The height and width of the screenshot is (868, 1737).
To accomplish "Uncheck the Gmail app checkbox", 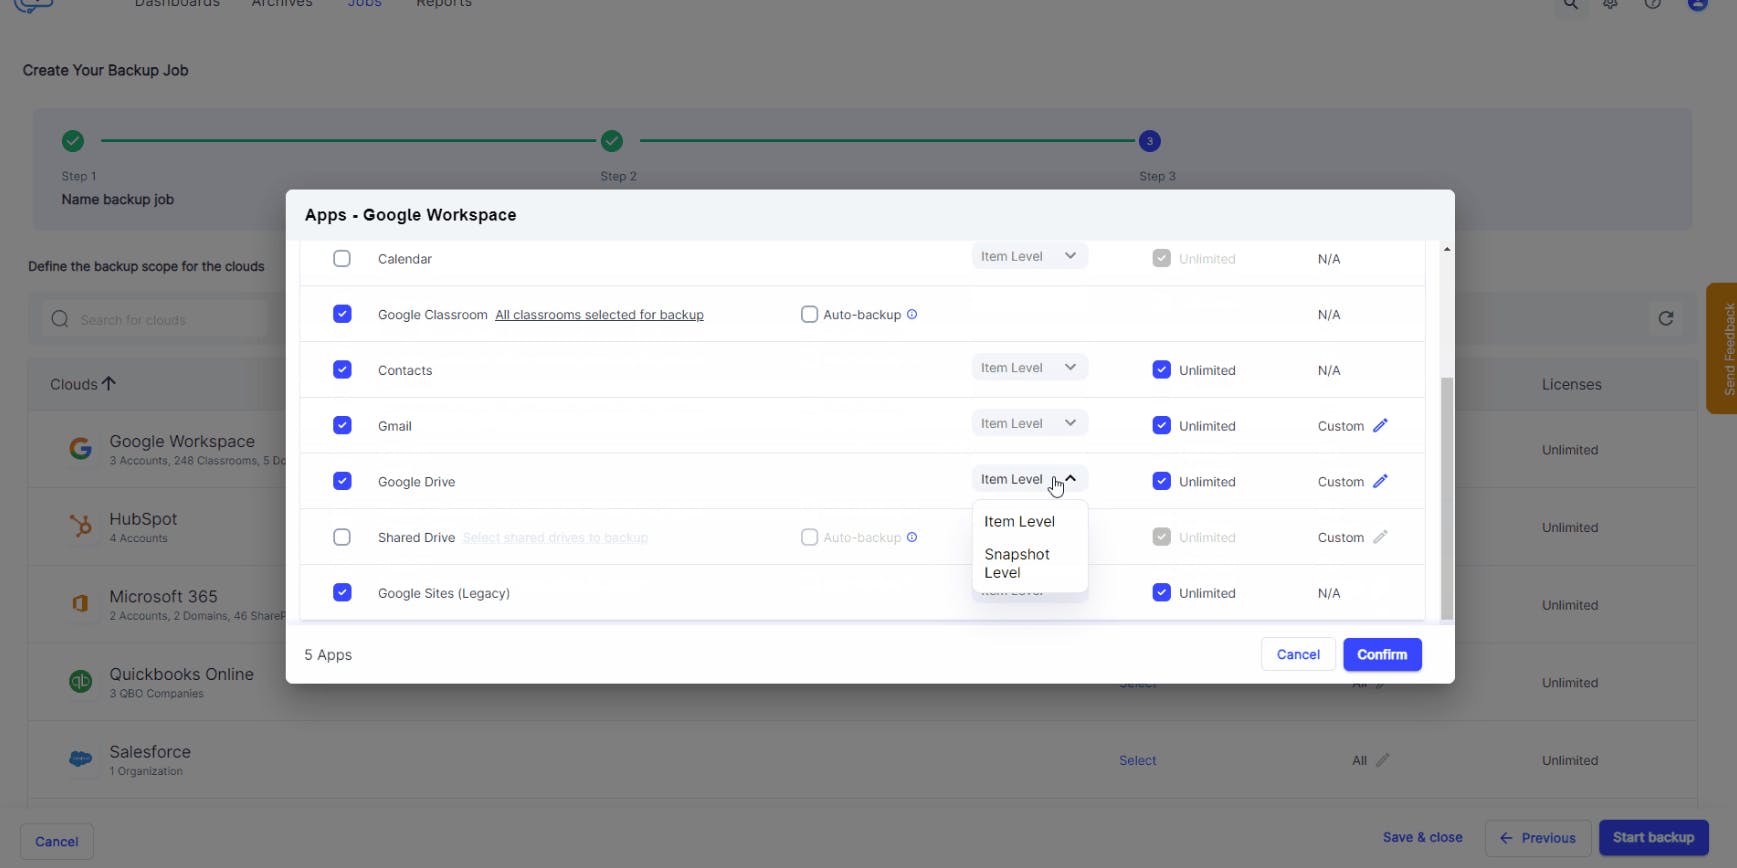I will pyautogui.click(x=342, y=426).
